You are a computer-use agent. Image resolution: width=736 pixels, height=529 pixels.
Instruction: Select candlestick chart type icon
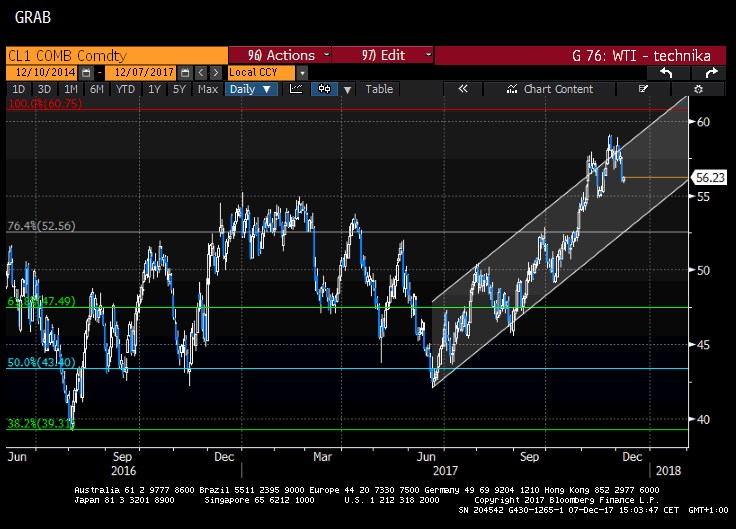324,89
